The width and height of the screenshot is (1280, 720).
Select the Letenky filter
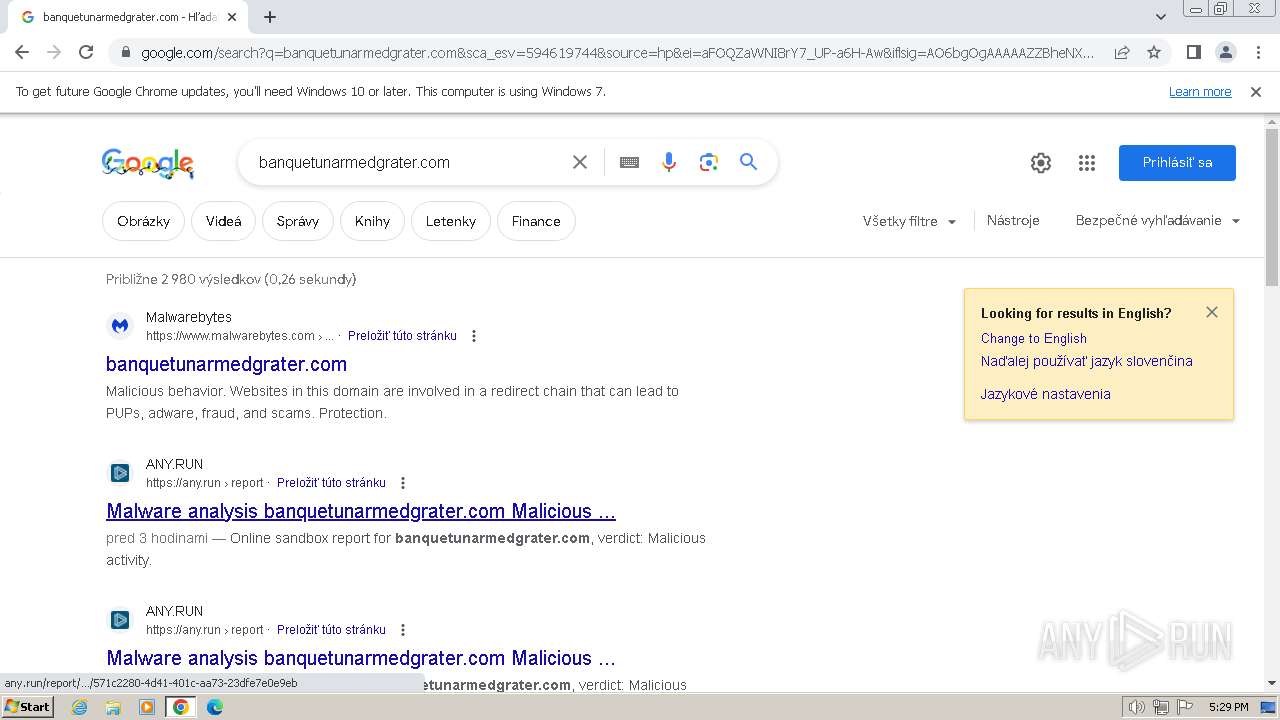pos(451,221)
